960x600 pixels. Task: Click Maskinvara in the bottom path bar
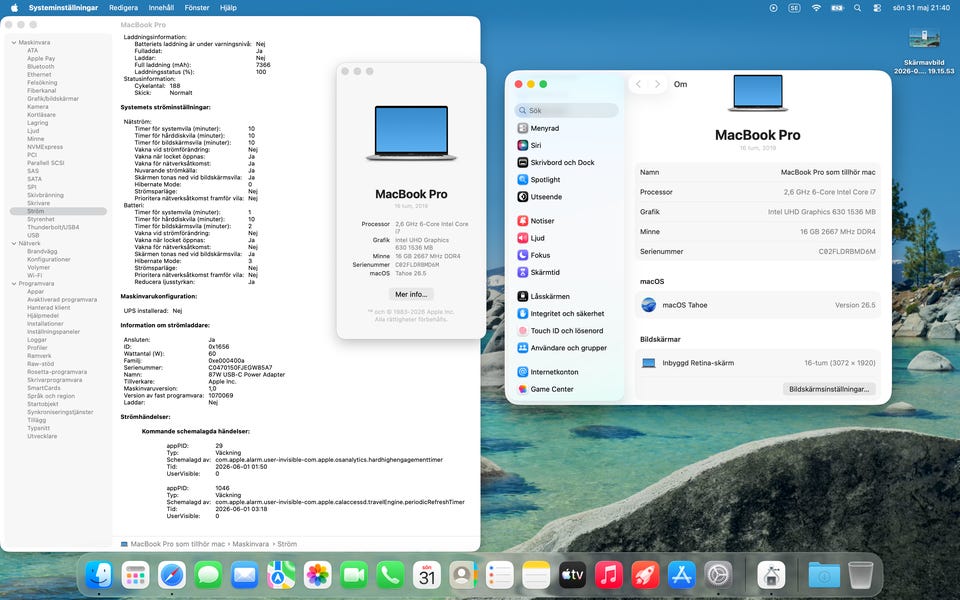[250, 544]
